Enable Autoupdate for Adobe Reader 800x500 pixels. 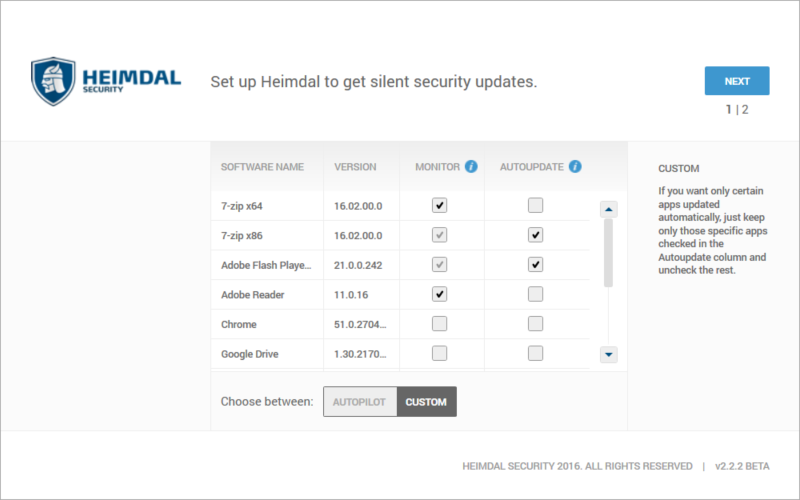(x=535, y=294)
